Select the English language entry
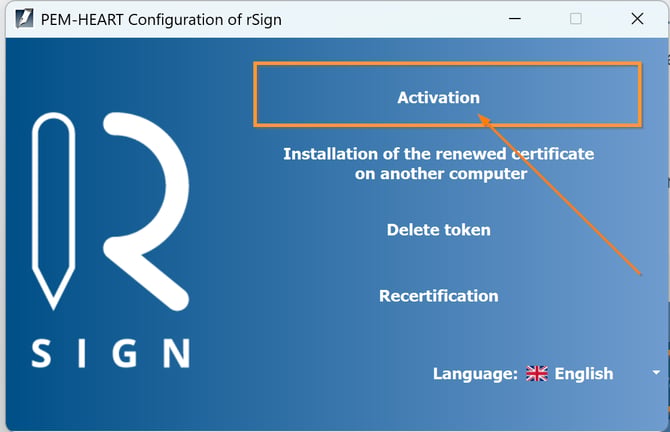Viewport: 670px width, 432px height. [584, 373]
